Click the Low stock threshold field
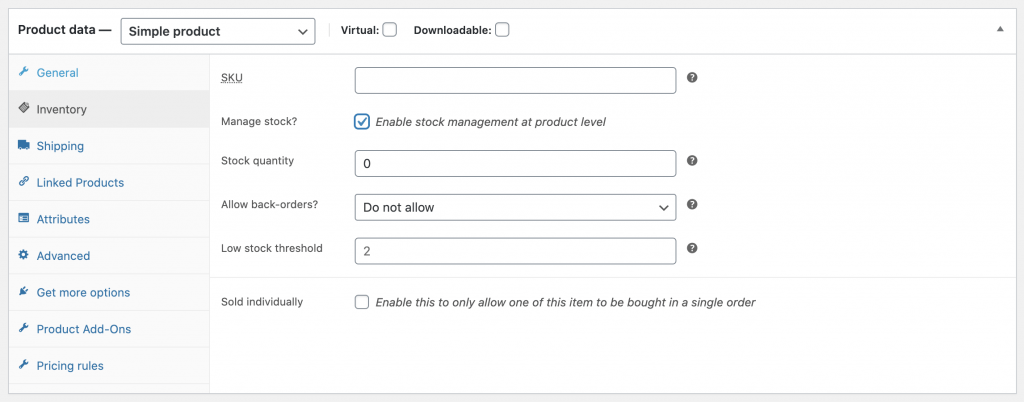Image resolution: width=1024 pixels, height=402 pixels. 515,251
